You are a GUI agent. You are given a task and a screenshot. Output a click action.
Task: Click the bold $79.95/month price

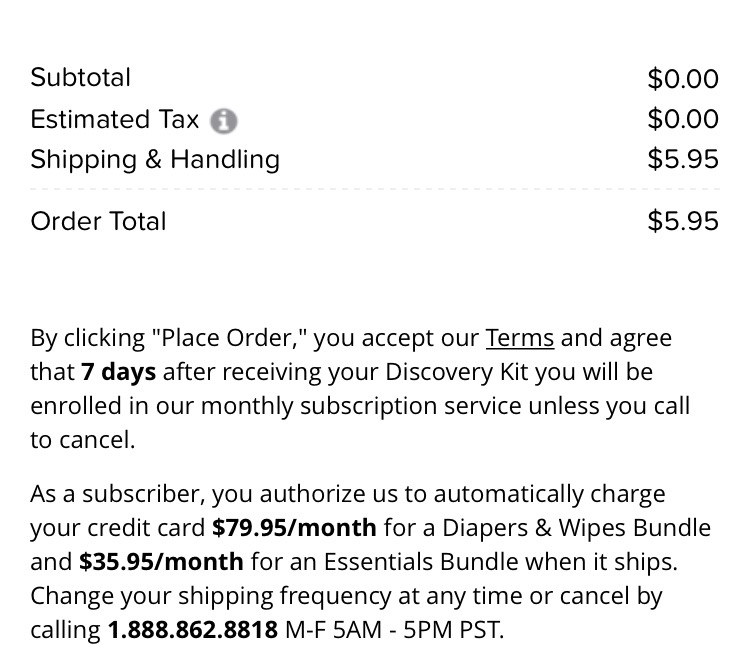click(294, 528)
